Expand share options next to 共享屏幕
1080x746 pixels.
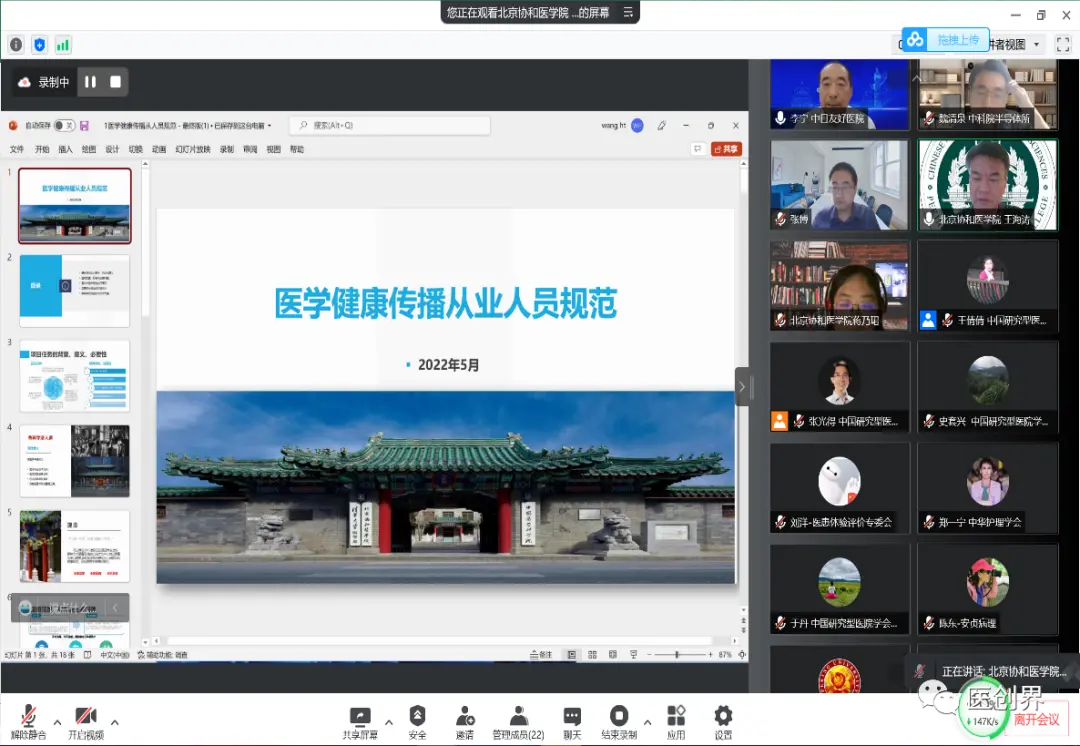click(389, 722)
